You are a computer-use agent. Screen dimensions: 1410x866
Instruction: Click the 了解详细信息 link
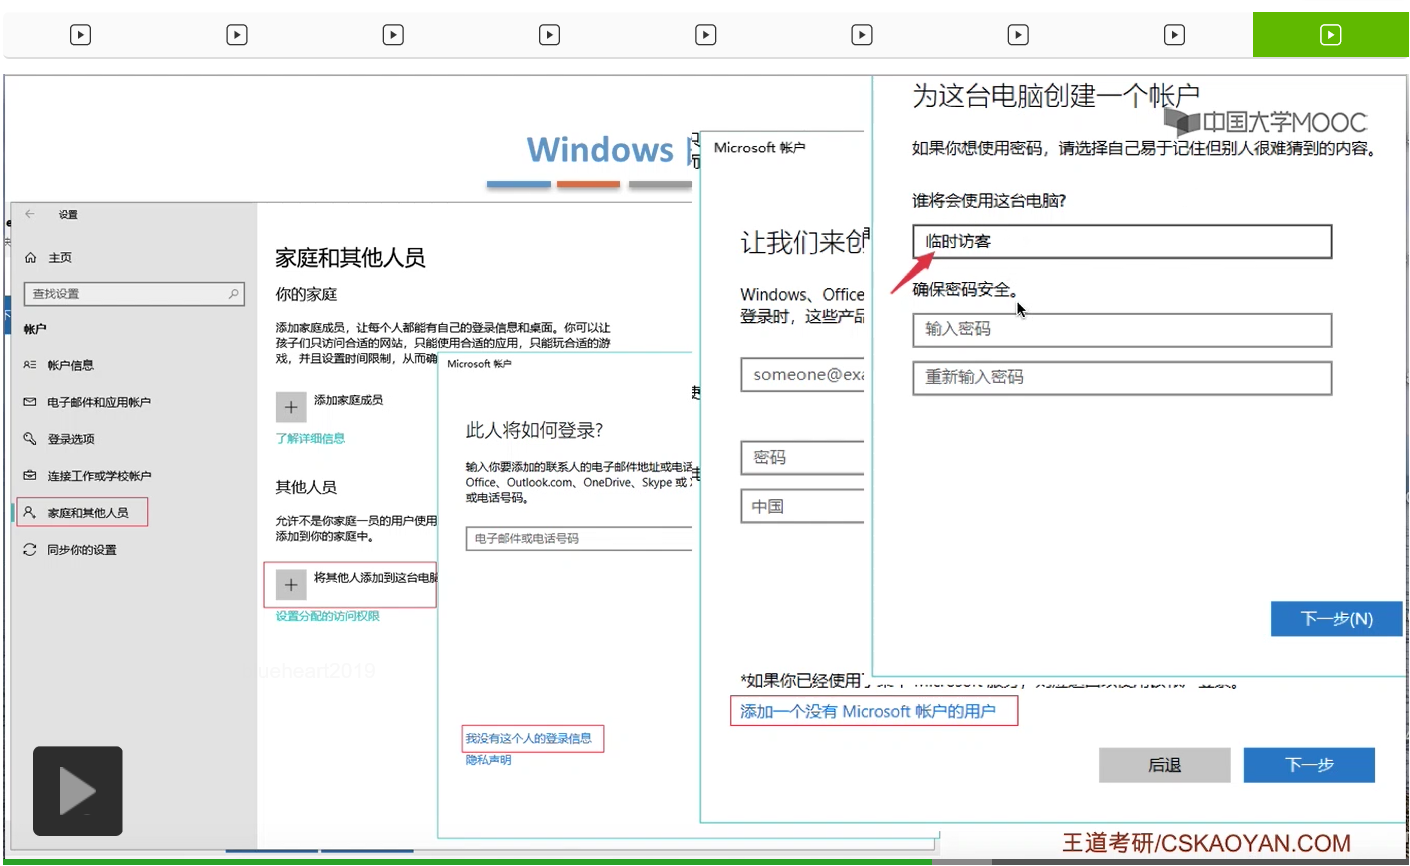pos(310,438)
